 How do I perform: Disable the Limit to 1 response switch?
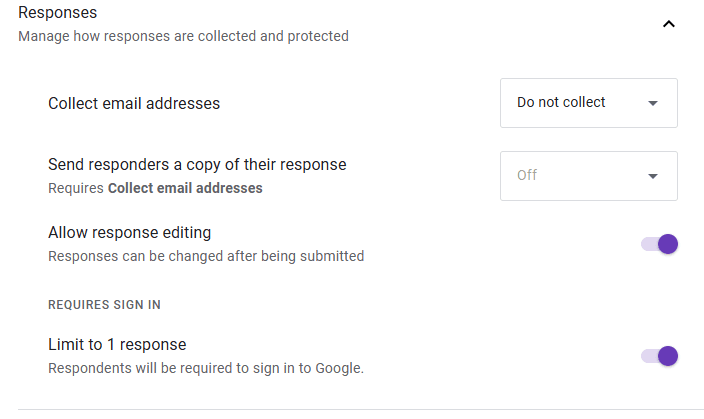pyautogui.click(x=660, y=356)
